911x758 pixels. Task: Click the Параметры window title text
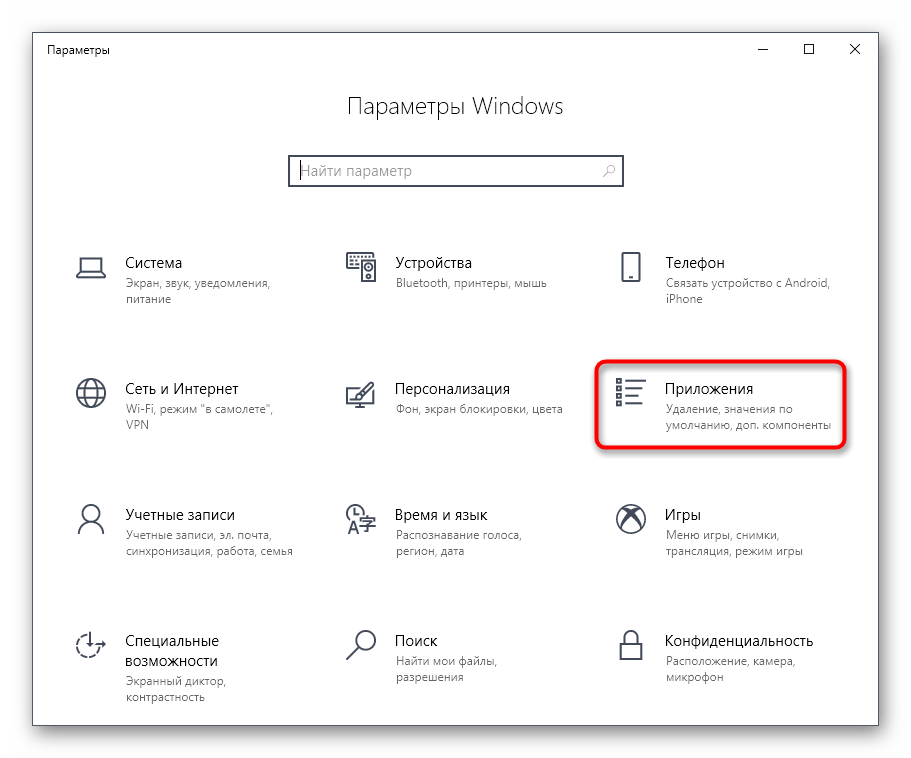pyautogui.click(x=78, y=51)
